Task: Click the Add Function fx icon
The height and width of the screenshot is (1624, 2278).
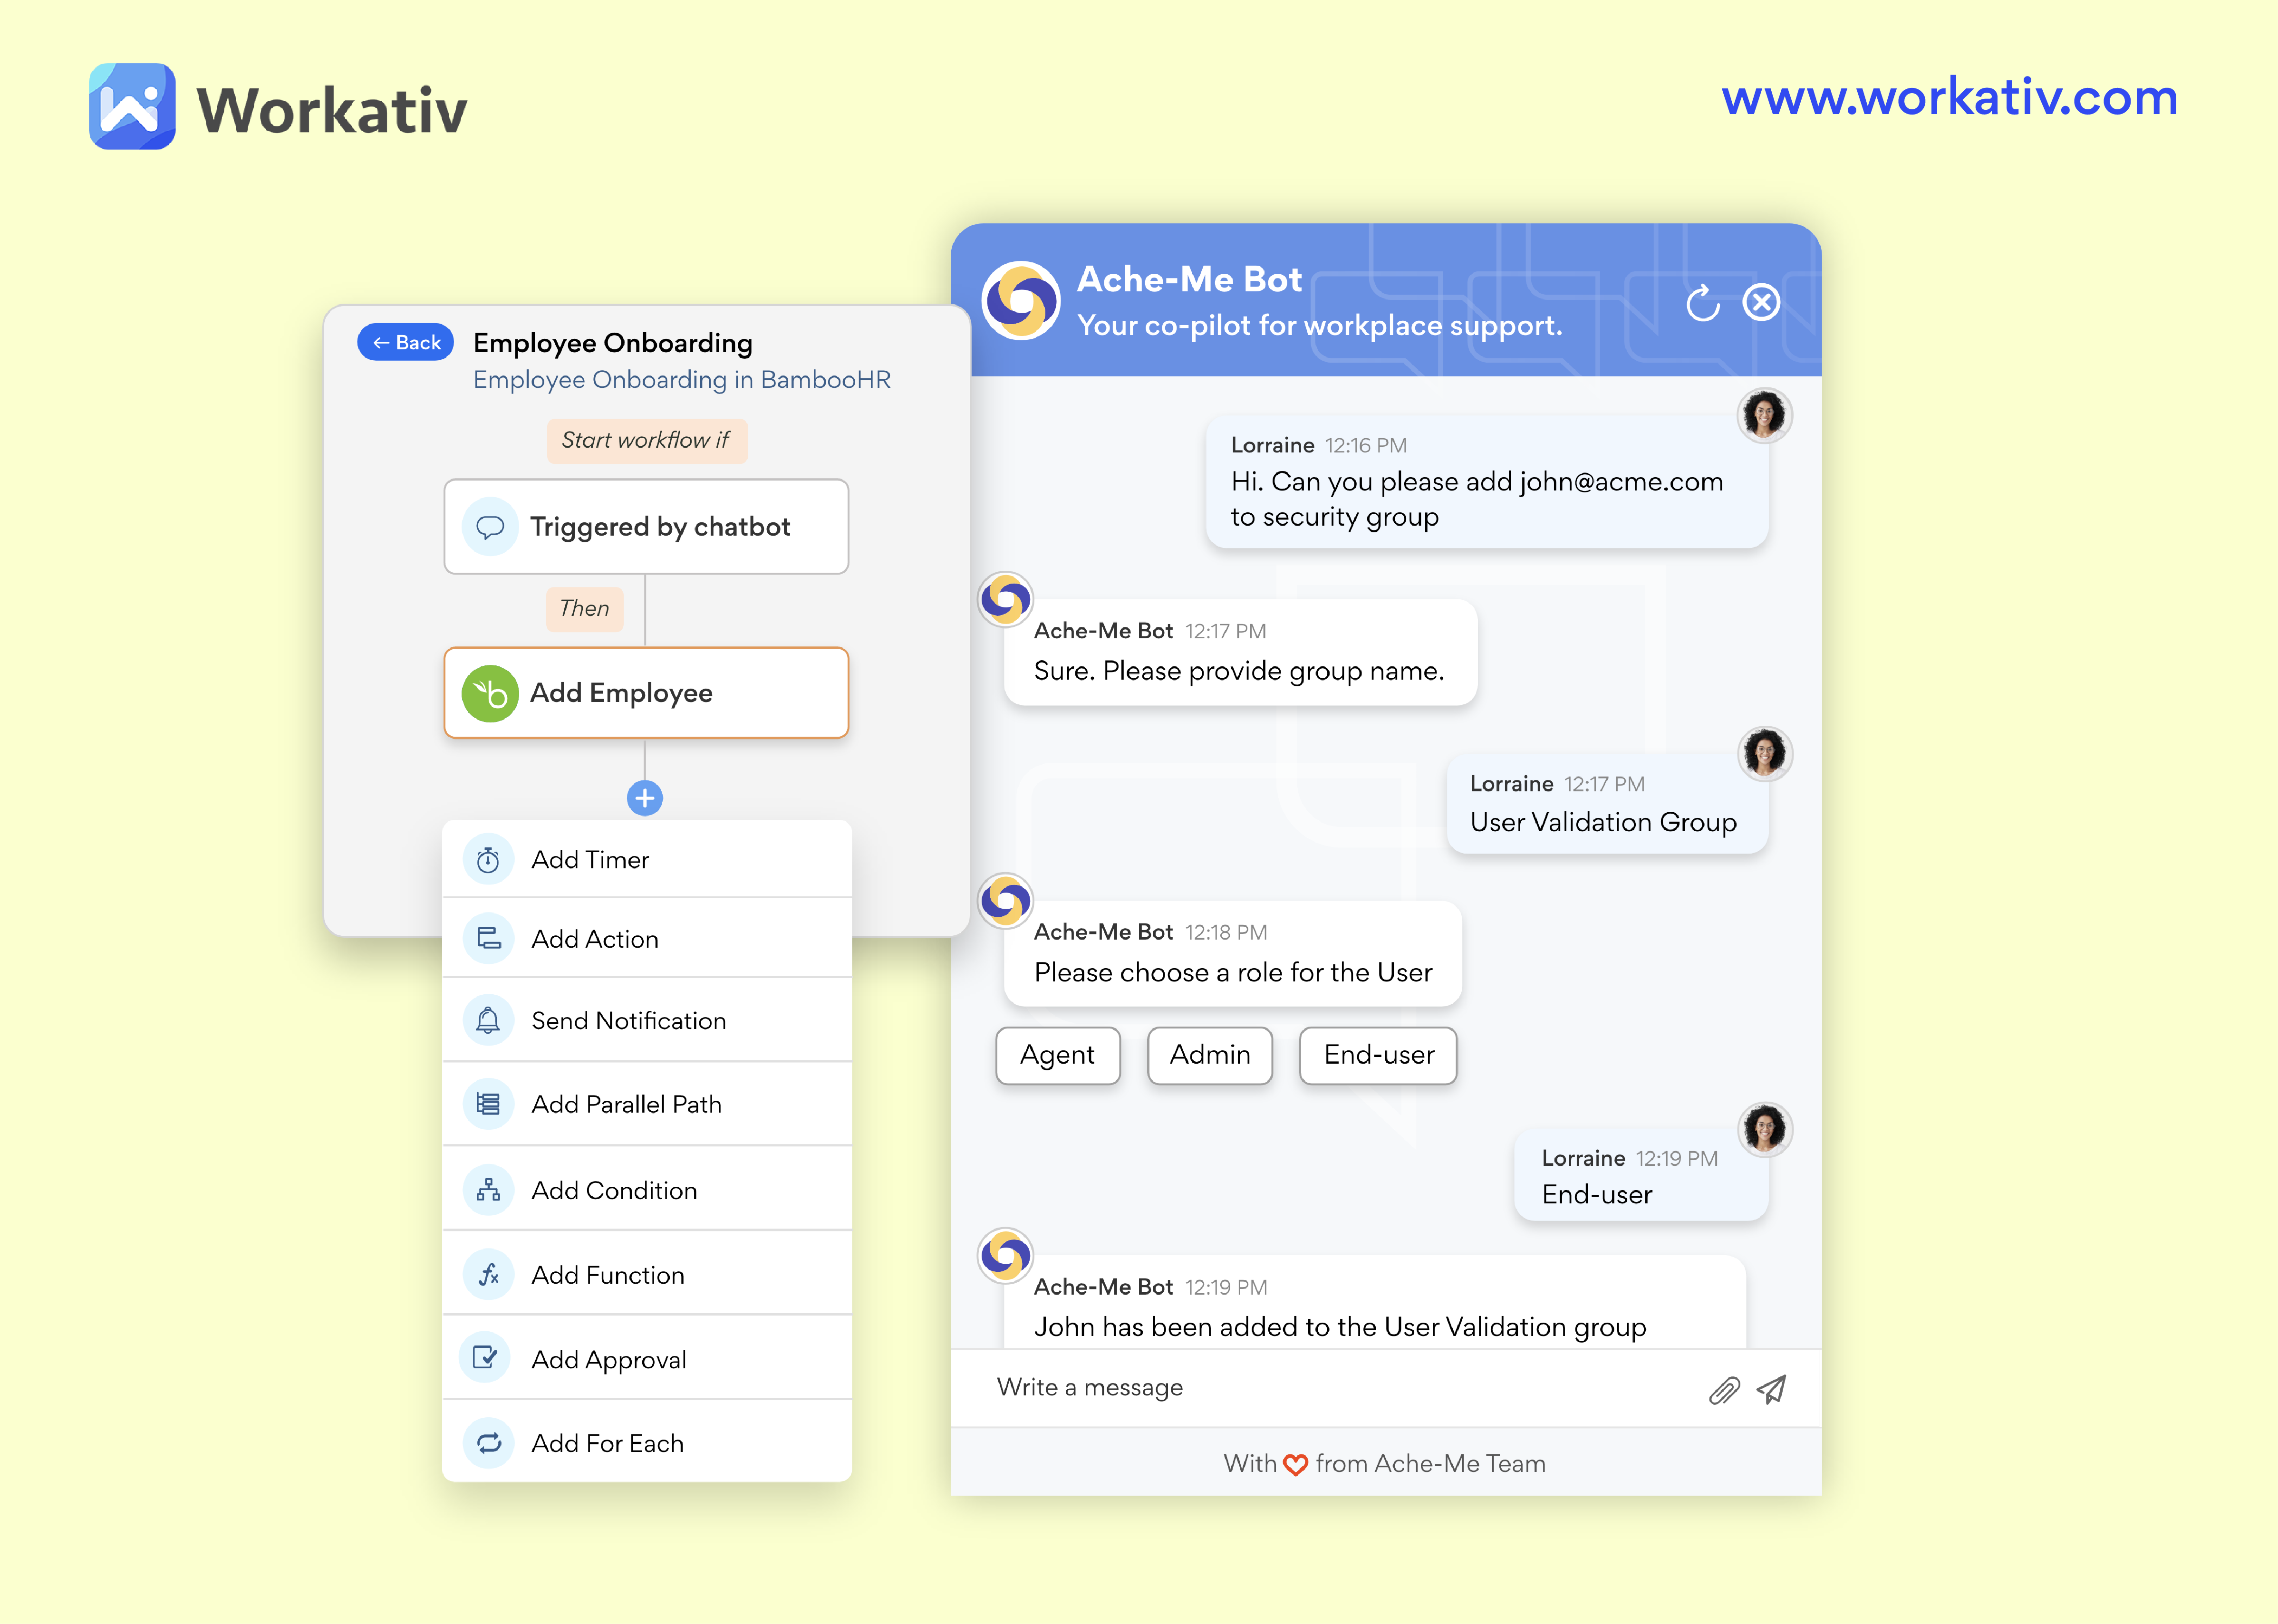Action: coord(488,1275)
